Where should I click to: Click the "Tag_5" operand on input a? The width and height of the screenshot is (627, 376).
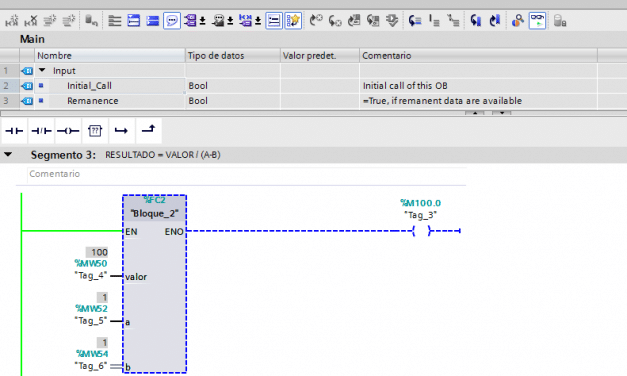[x=91, y=320]
